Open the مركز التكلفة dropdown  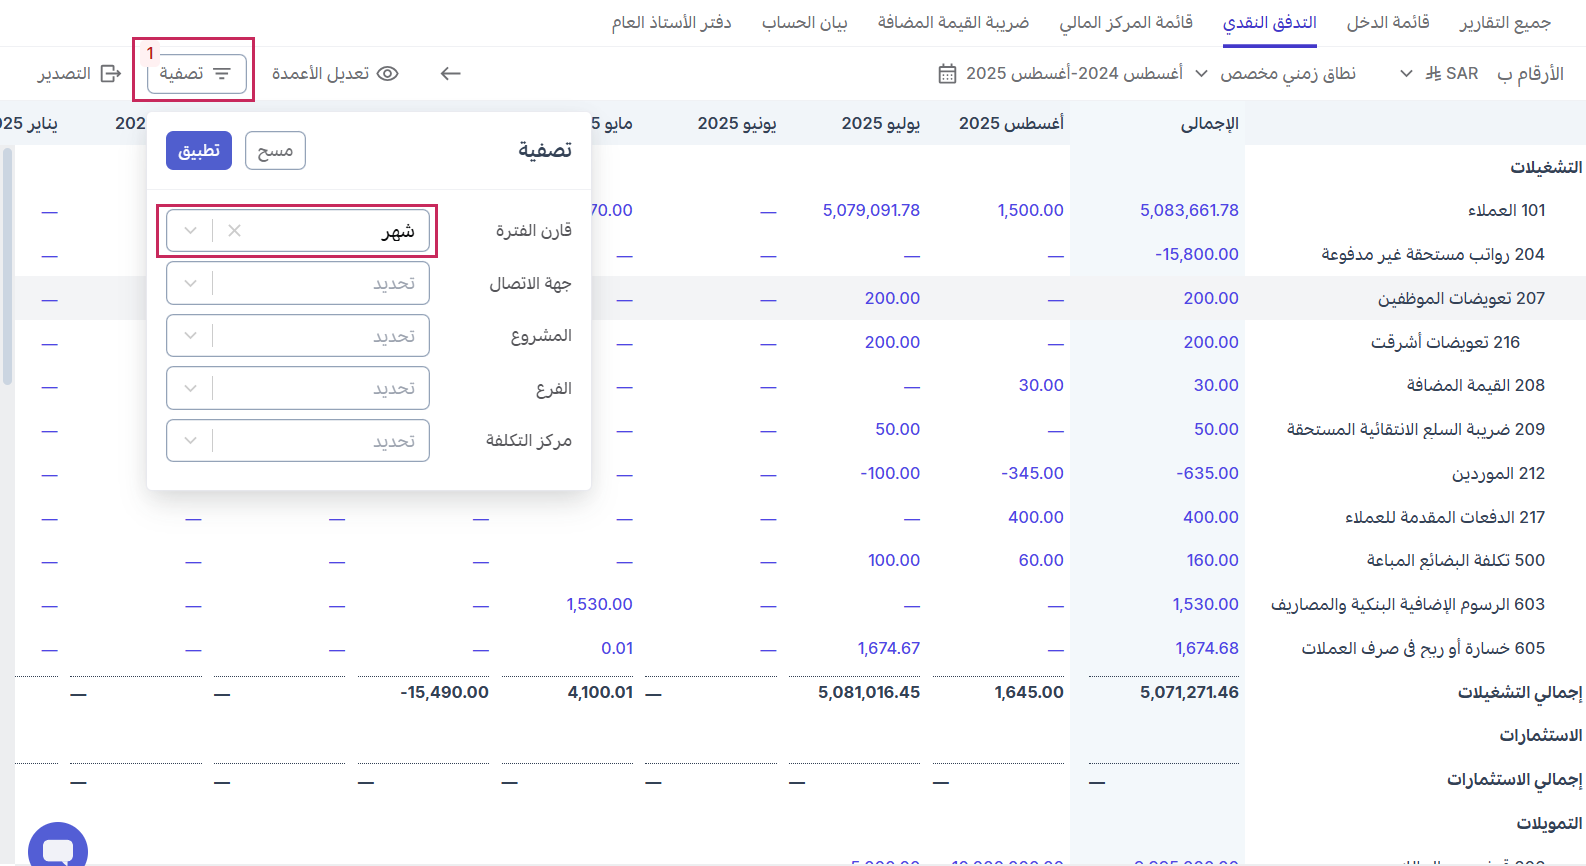click(x=298, y=441)
